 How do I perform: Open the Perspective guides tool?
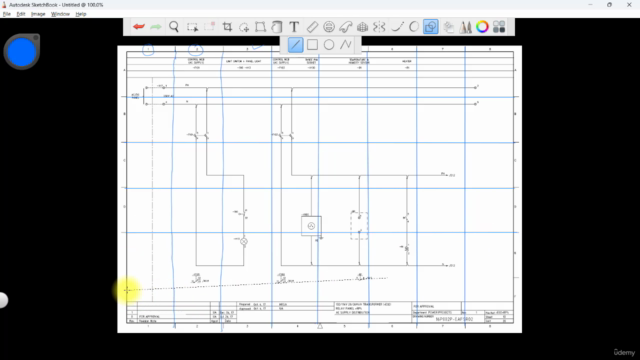point(362,27)
